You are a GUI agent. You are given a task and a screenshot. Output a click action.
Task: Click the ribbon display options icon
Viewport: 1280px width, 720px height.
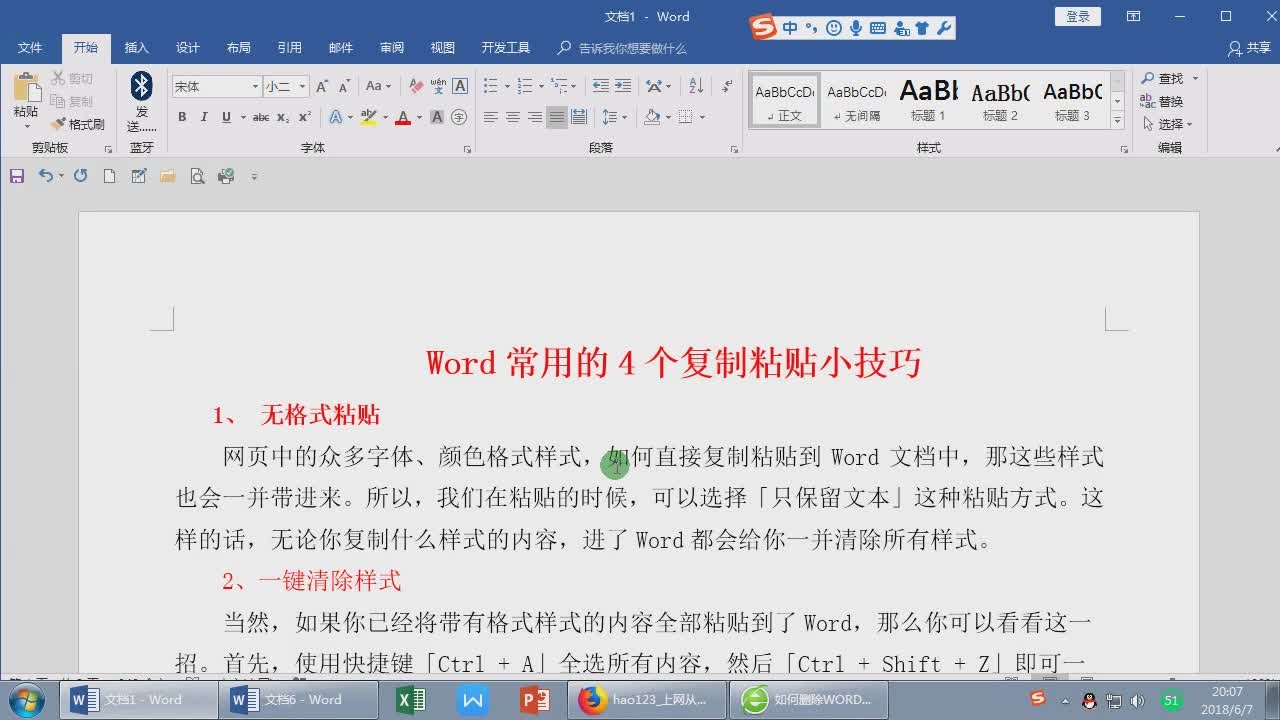[x=1133, y=16]
